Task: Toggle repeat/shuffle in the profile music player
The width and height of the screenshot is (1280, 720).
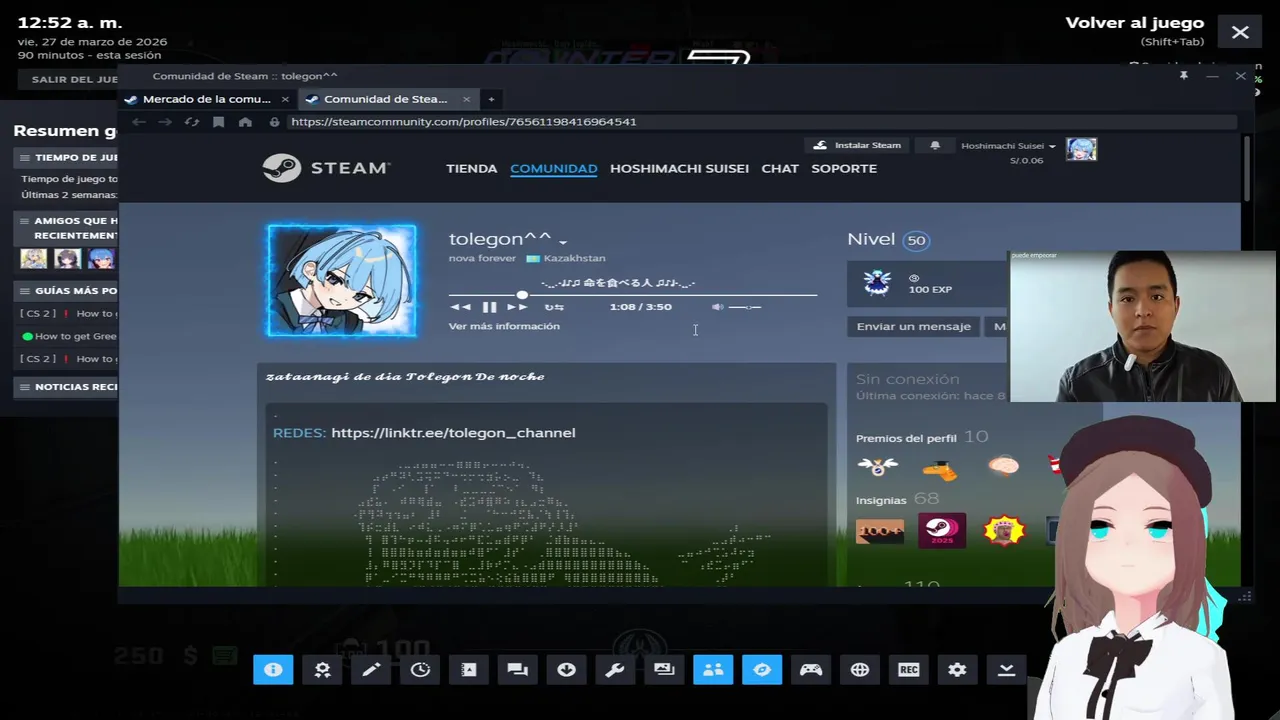Action: coord(554,307)
